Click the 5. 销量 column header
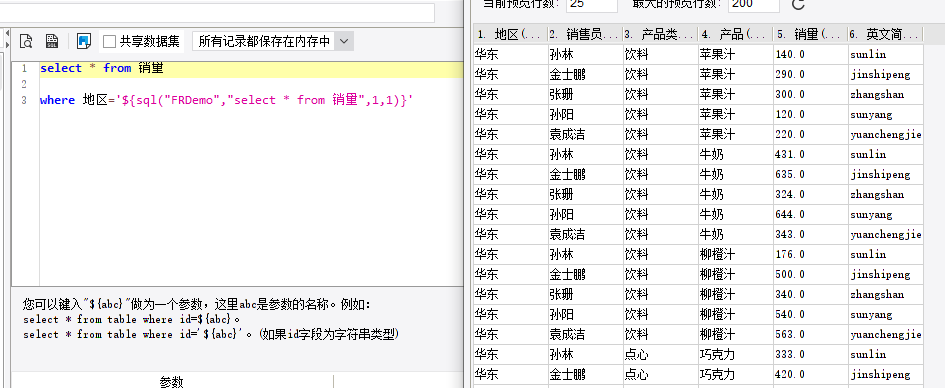Viewport: 945px width, 388px height. point(810,34)
